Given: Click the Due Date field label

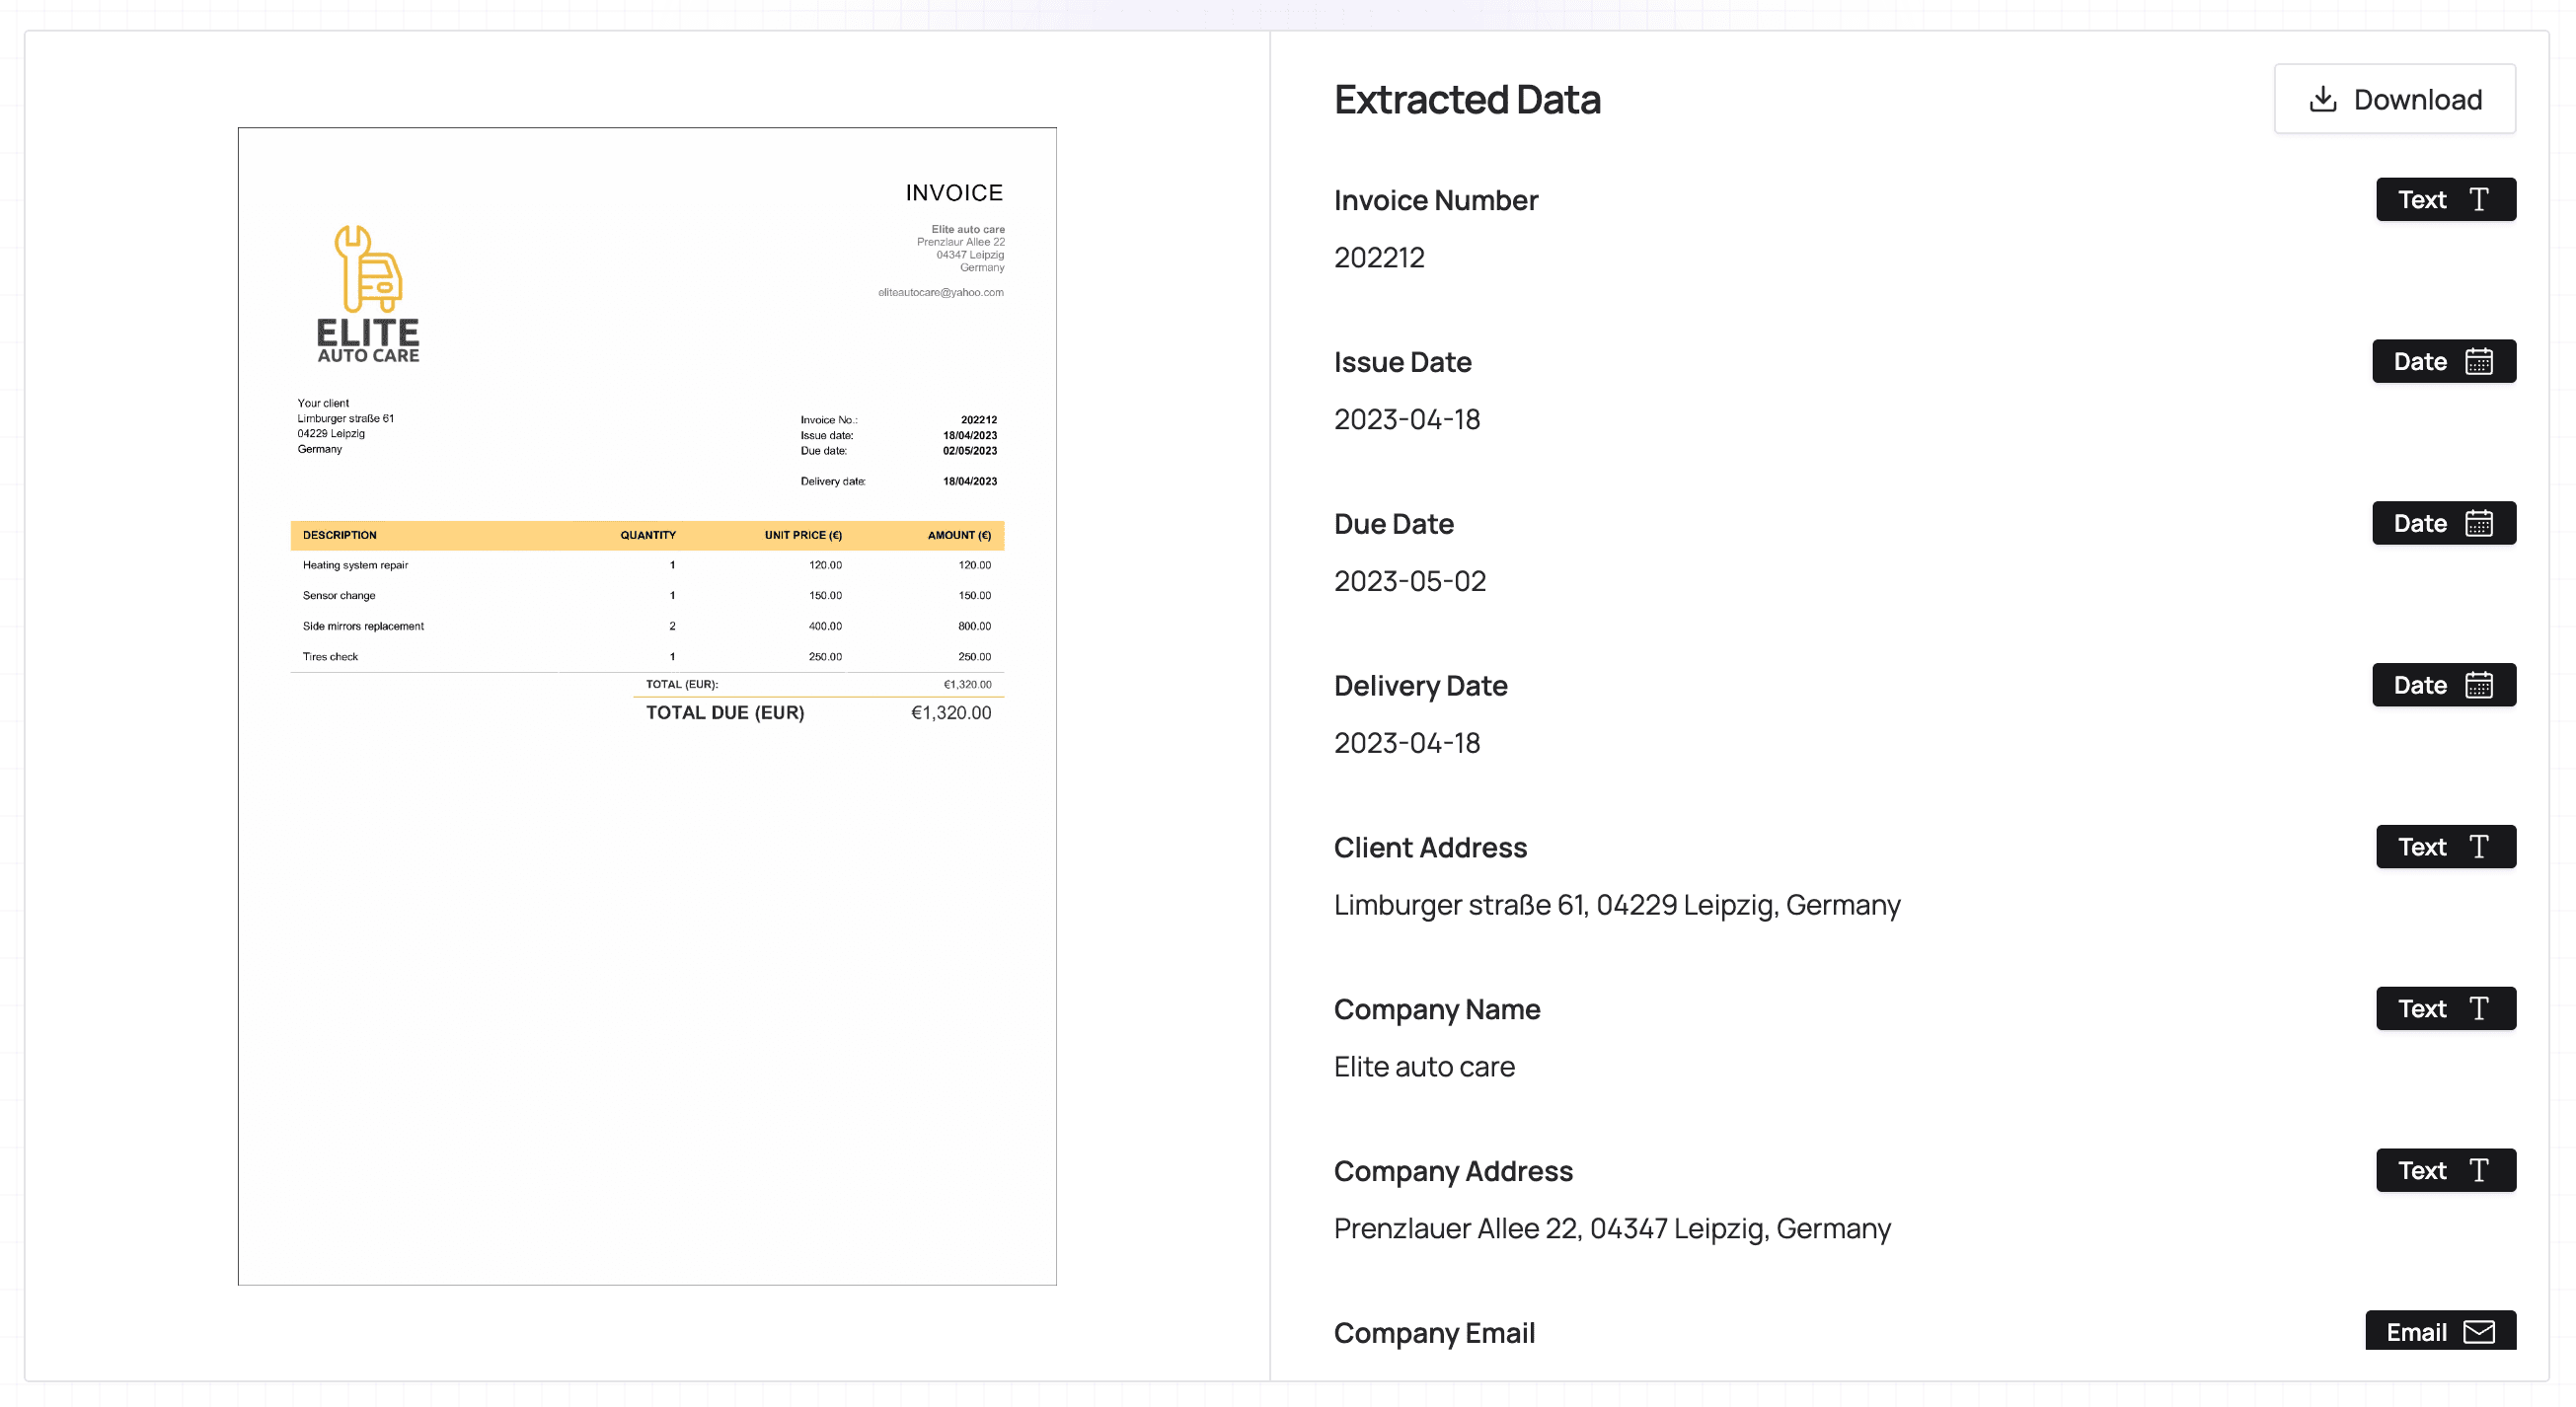Looking at the screenshot, I should pos(1393,525).
